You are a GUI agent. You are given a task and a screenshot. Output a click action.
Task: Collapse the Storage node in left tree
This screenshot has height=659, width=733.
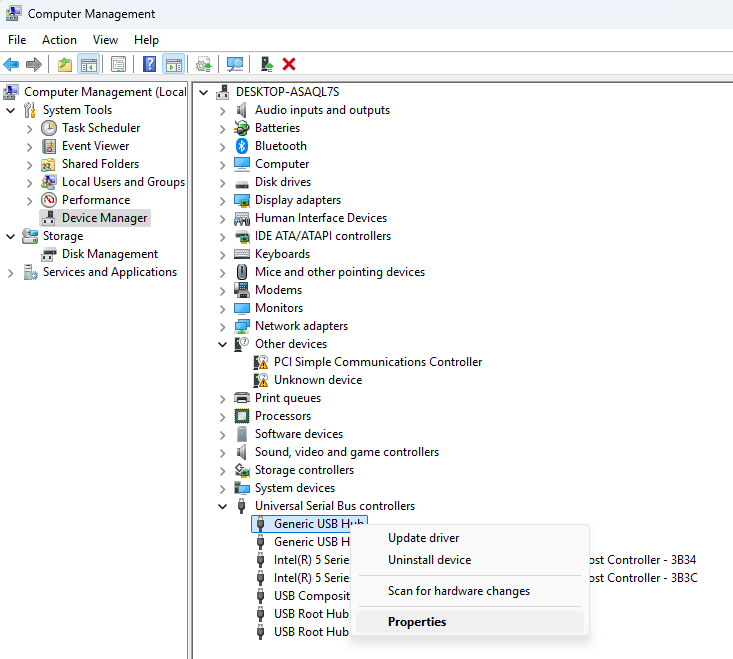pyautogui.click(x=11, y=236)
